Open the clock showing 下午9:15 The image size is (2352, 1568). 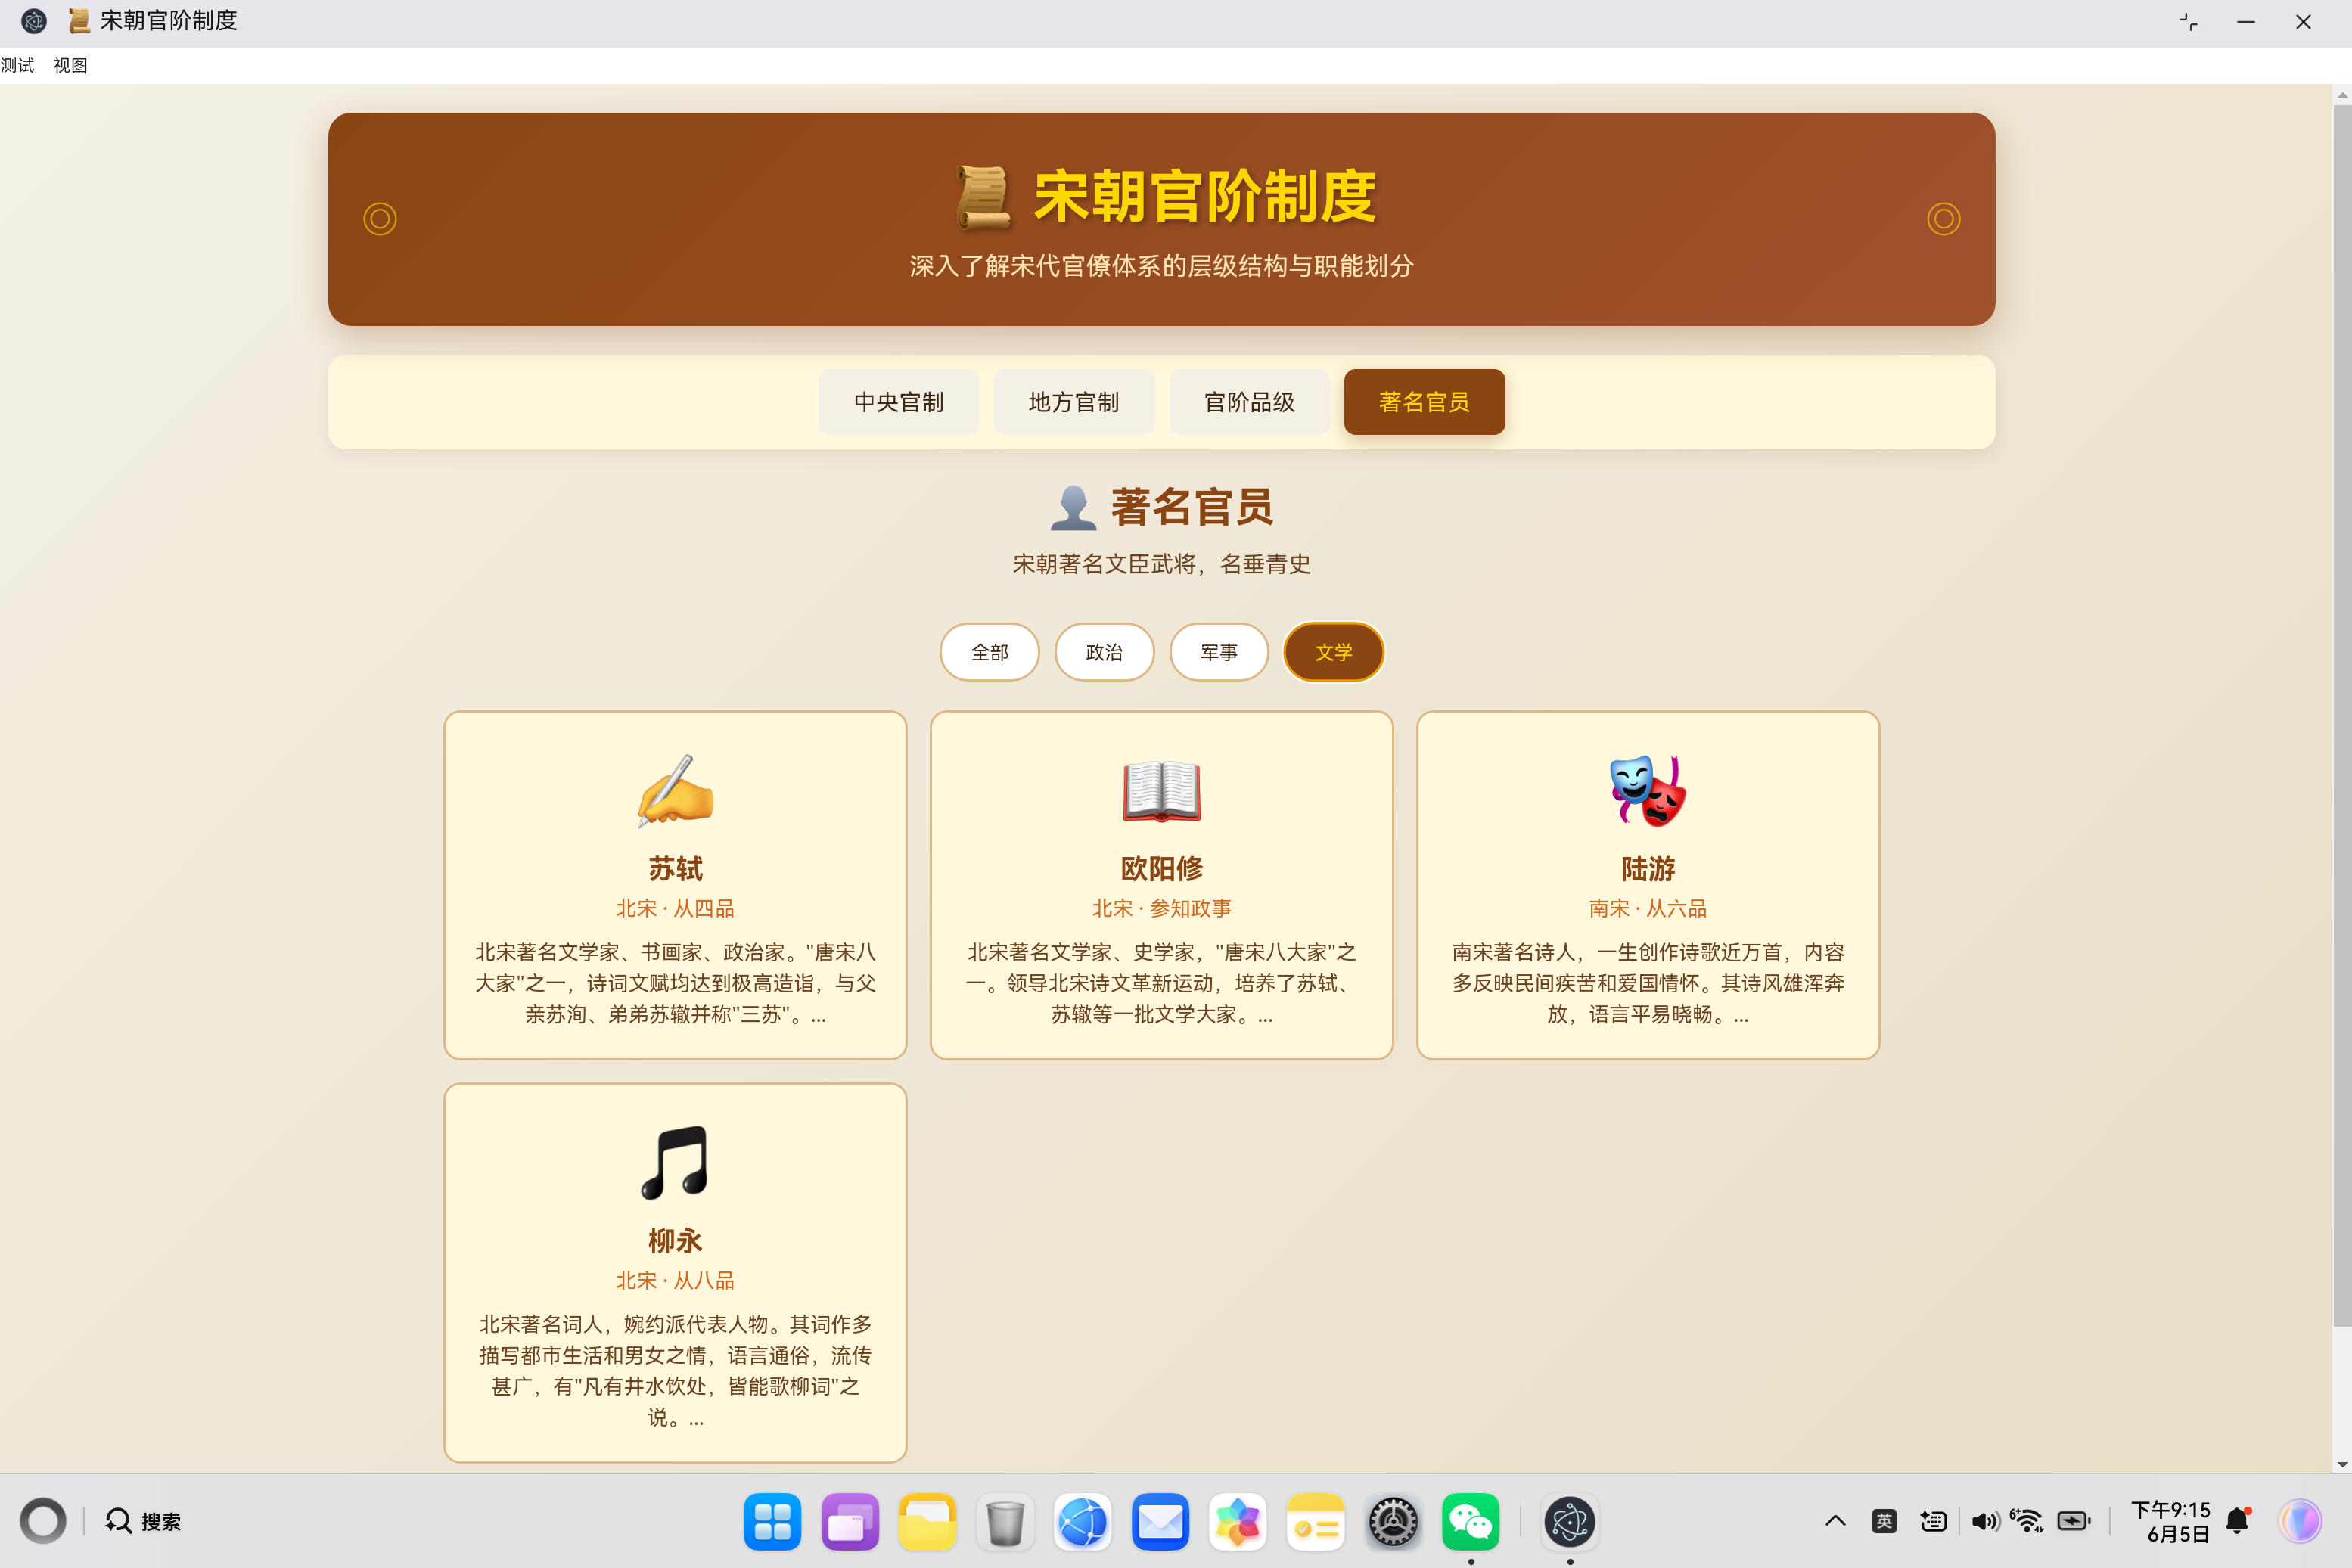2170,1521
